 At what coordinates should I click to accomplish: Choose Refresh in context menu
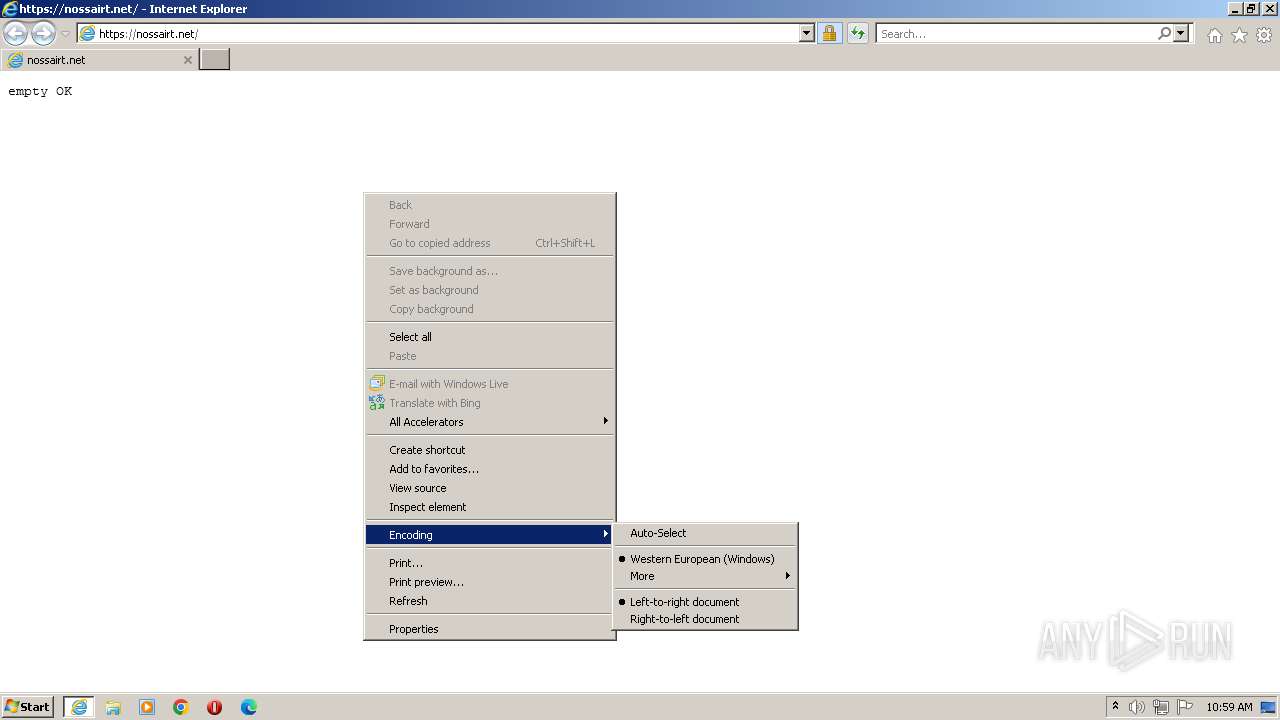click(490, 601)
